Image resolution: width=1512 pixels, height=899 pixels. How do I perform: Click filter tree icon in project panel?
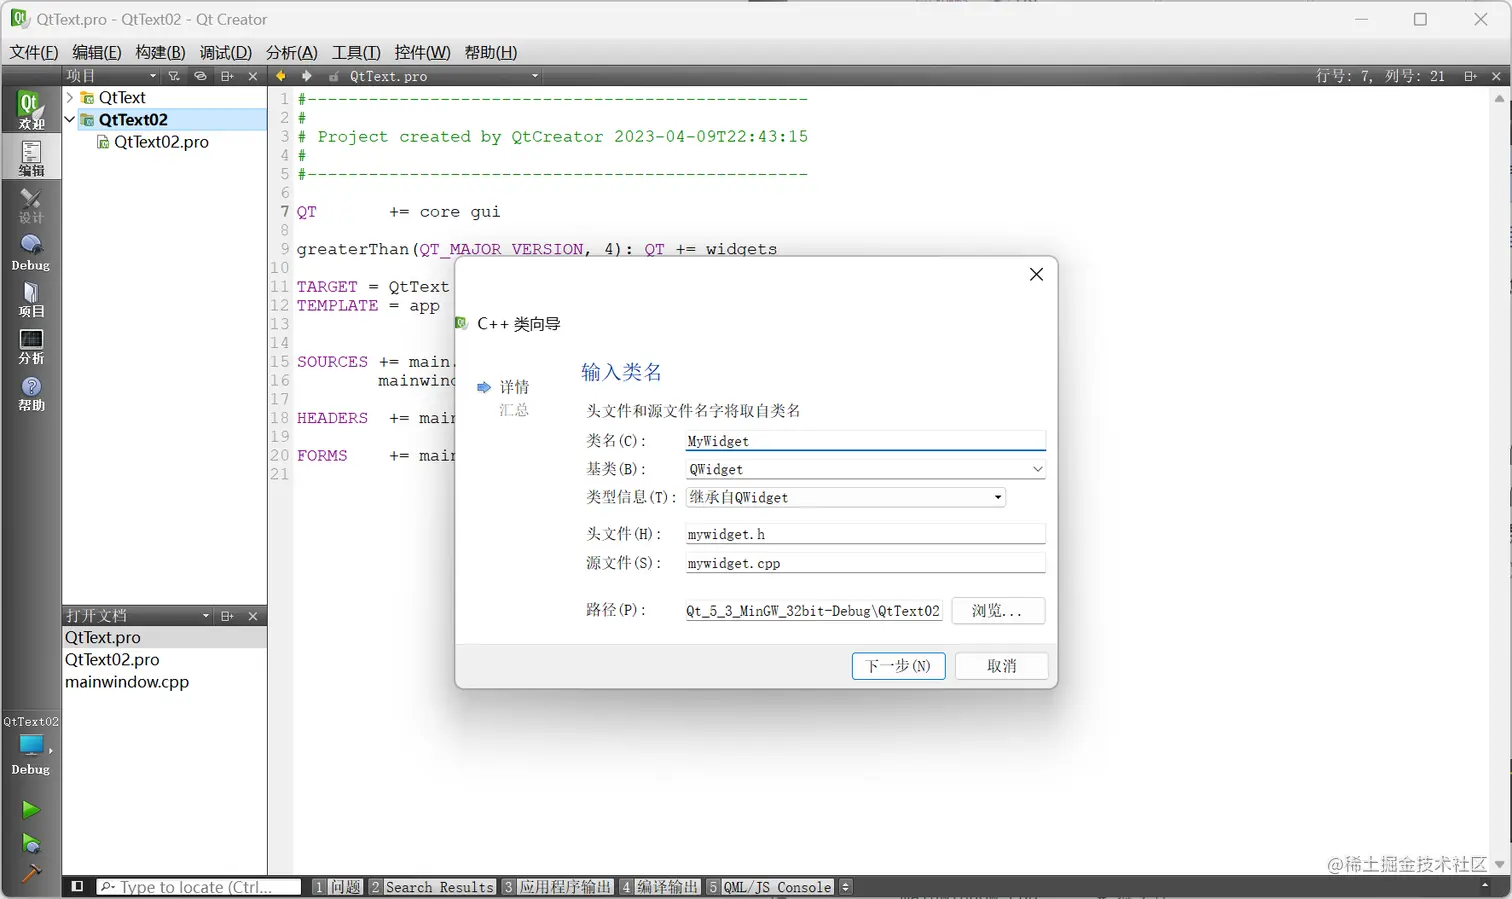(x=174, y=76)
